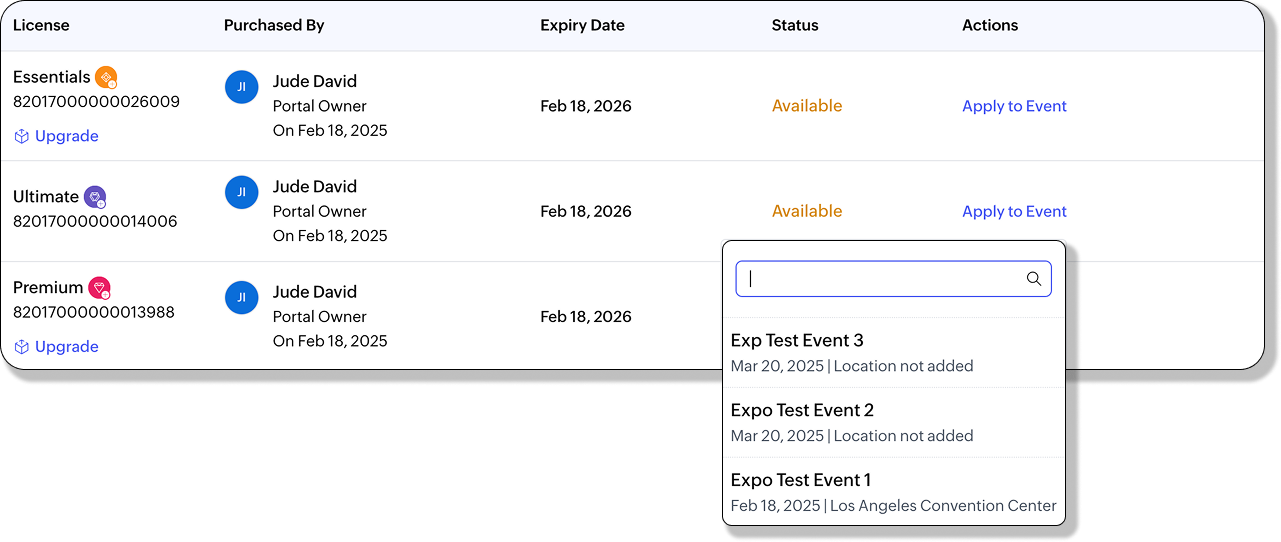Open Apply to Event for Ultimate license
Image resolution: width=1281 pixels, height=542 pixels.
click(1014, 211)
